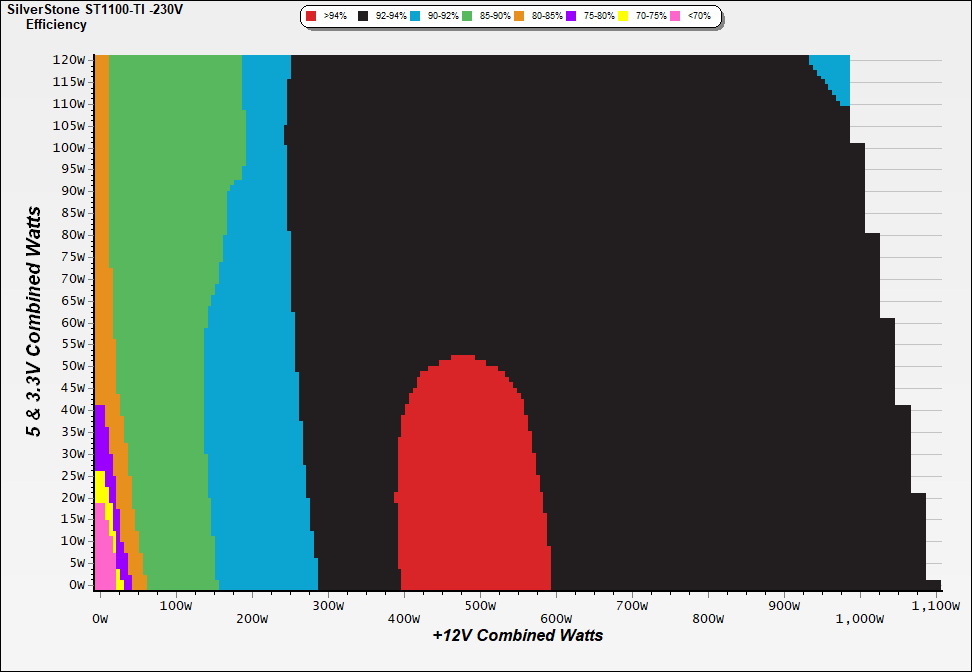Click the purple 75-80% legend swatch

click(571, 17)
